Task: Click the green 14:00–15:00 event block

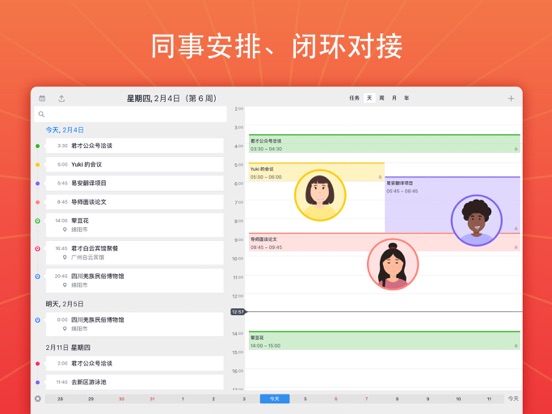Action: click(384, 340)
